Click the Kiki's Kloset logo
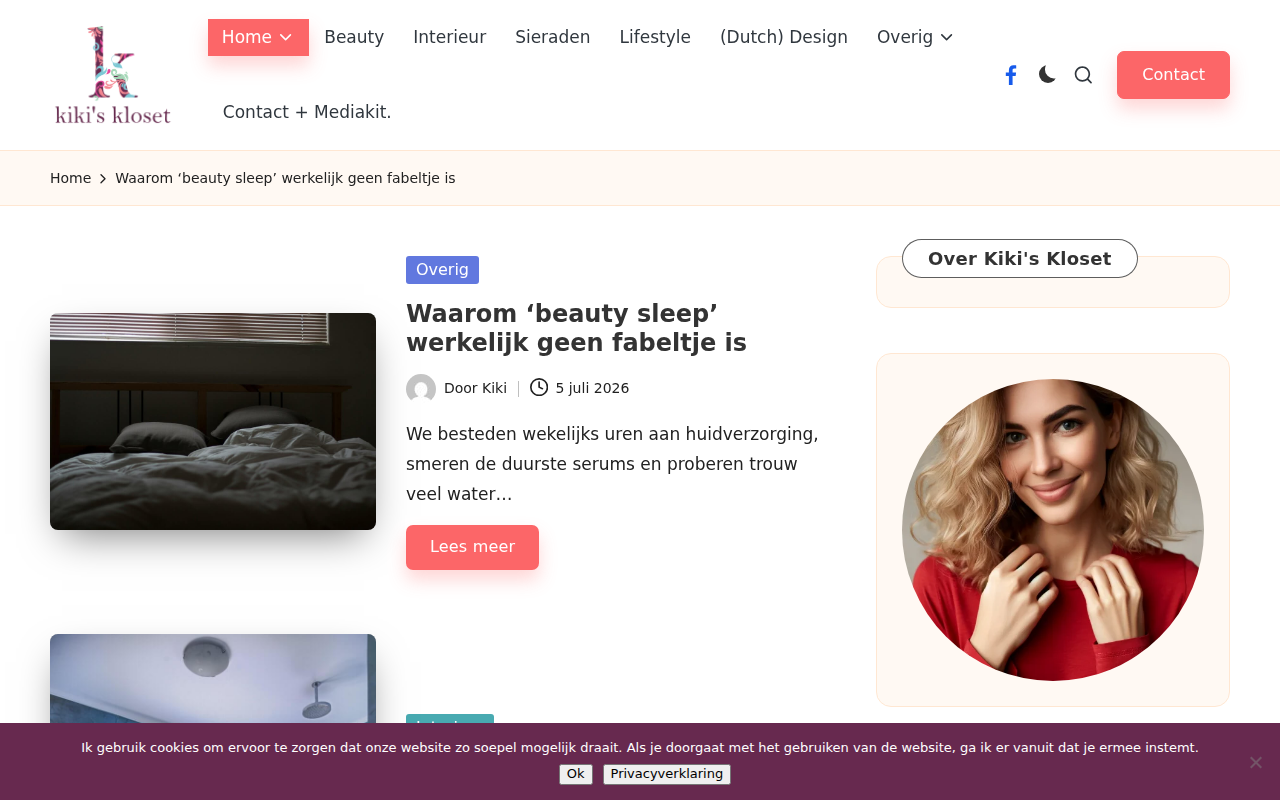 tap(113, 75)
